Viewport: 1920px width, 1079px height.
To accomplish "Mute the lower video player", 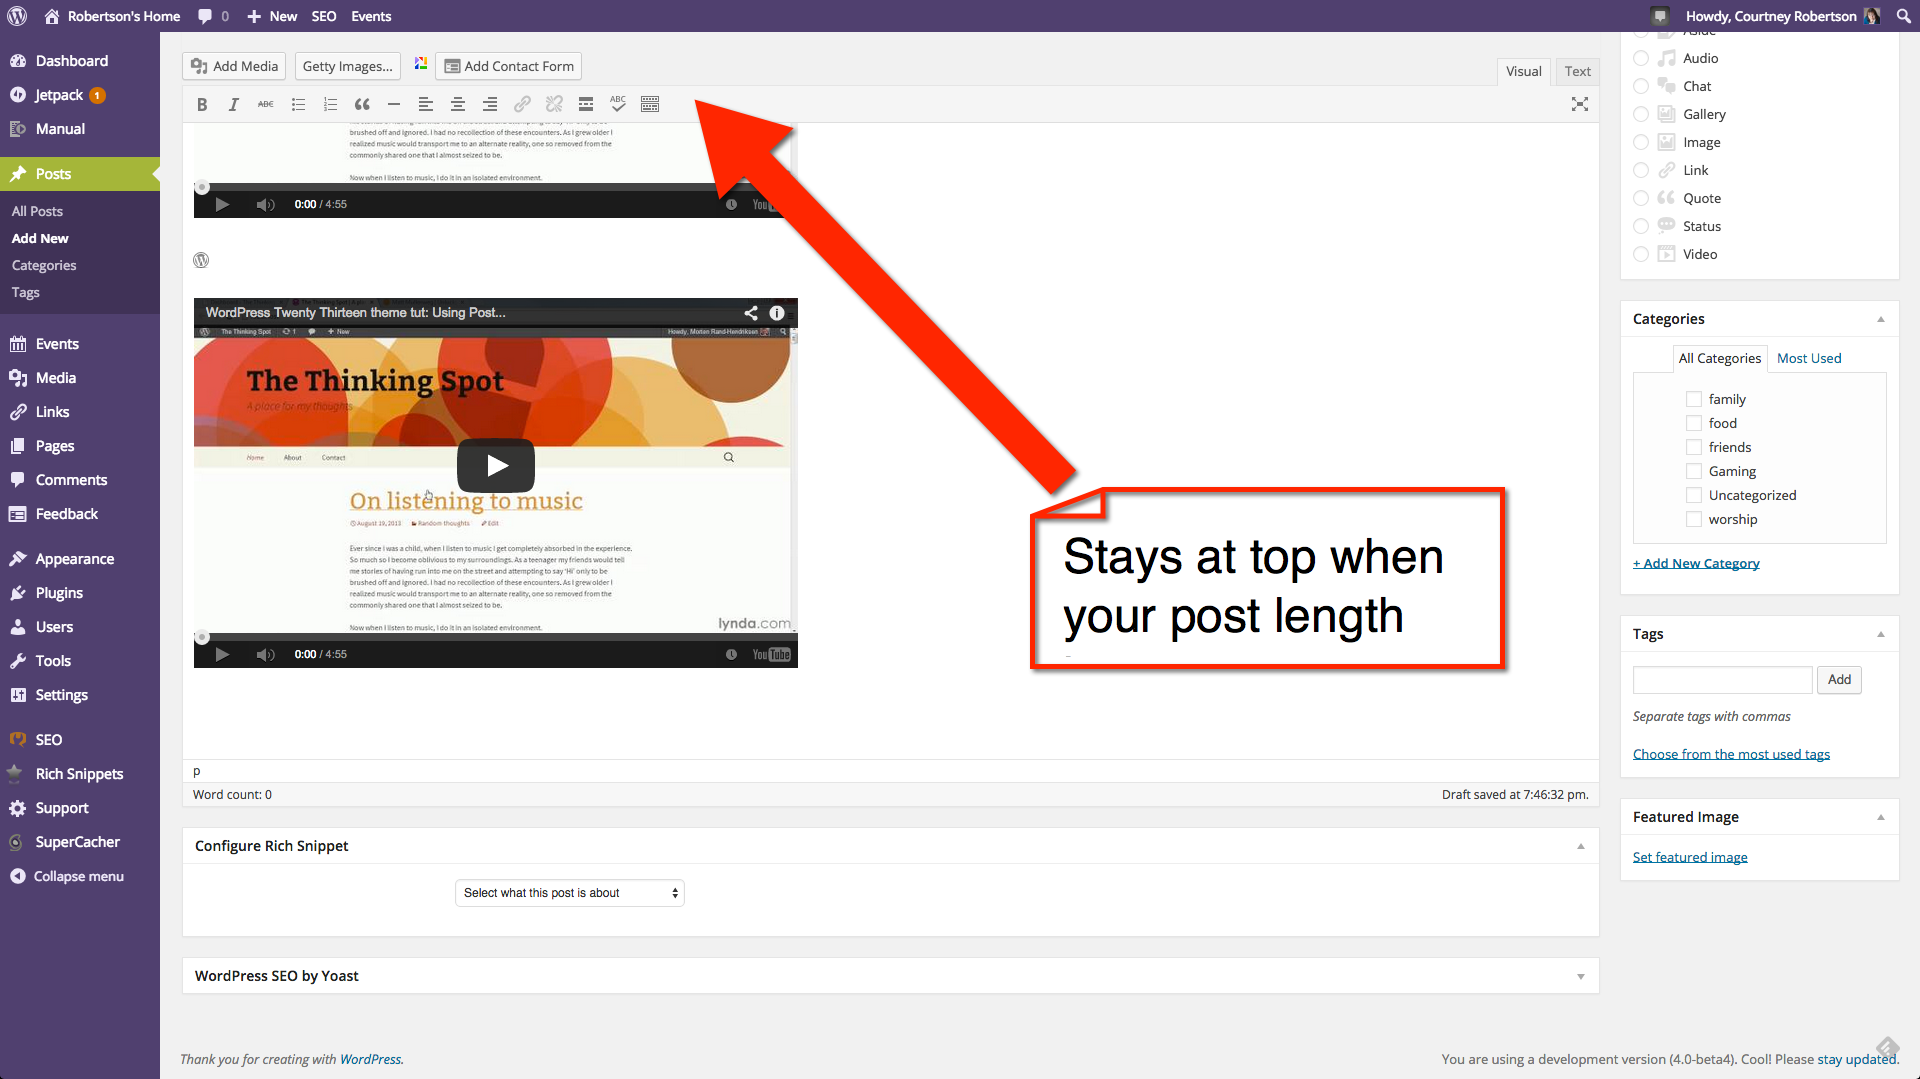I will [x=265, y=655].
